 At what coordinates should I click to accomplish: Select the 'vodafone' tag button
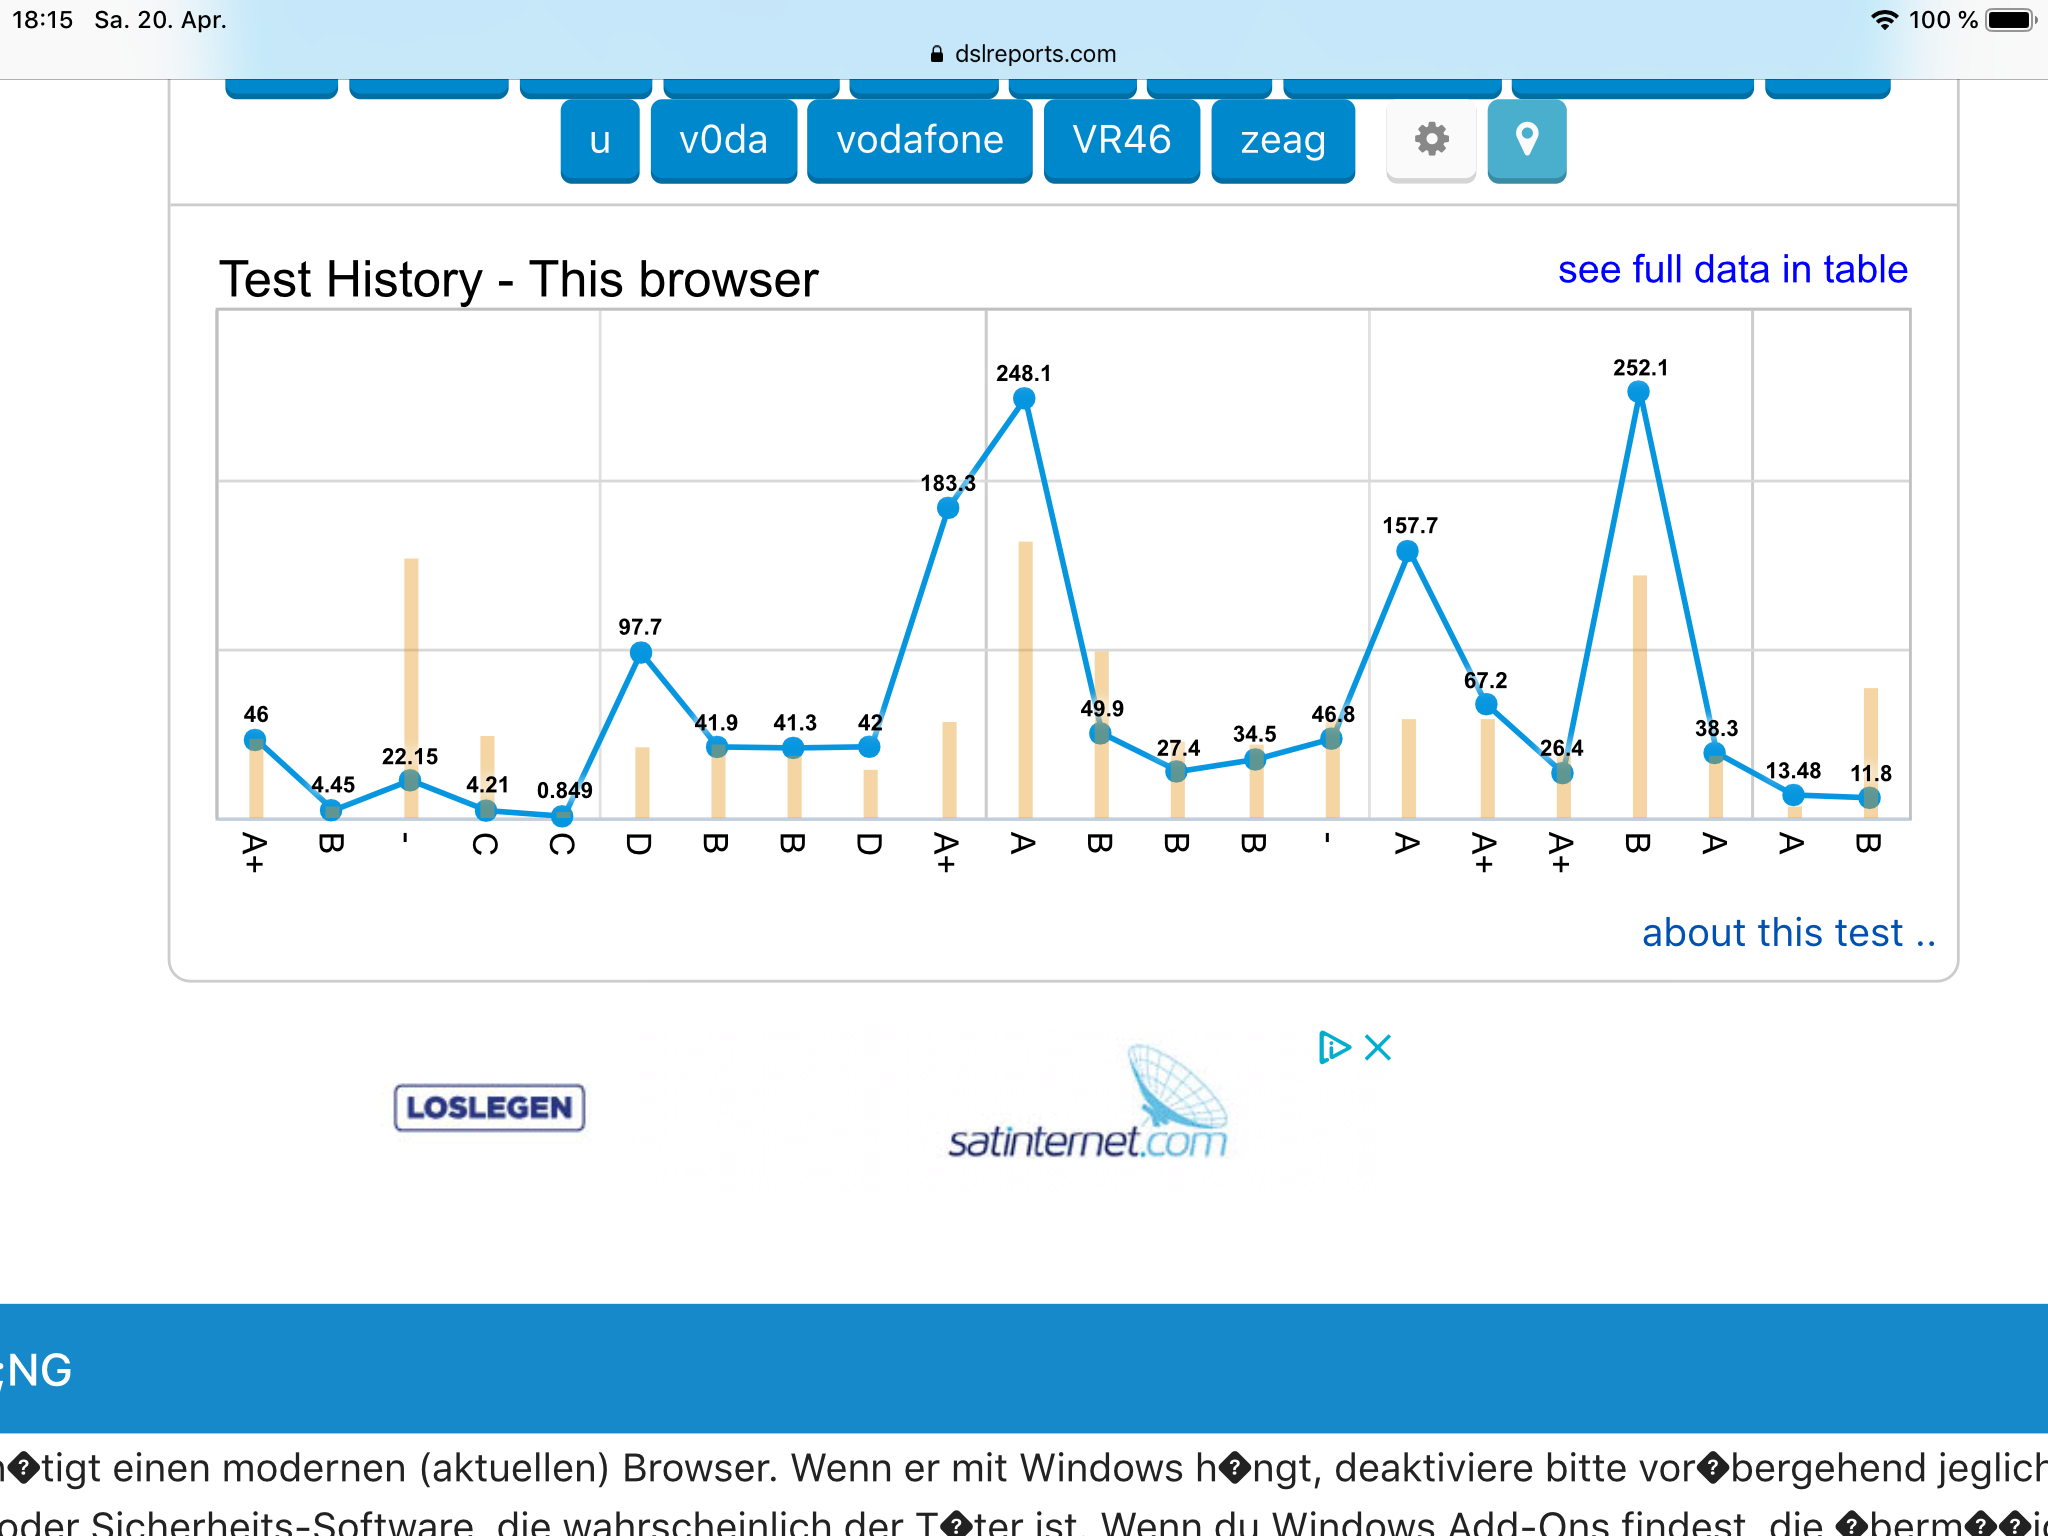(x=919, y=140)
